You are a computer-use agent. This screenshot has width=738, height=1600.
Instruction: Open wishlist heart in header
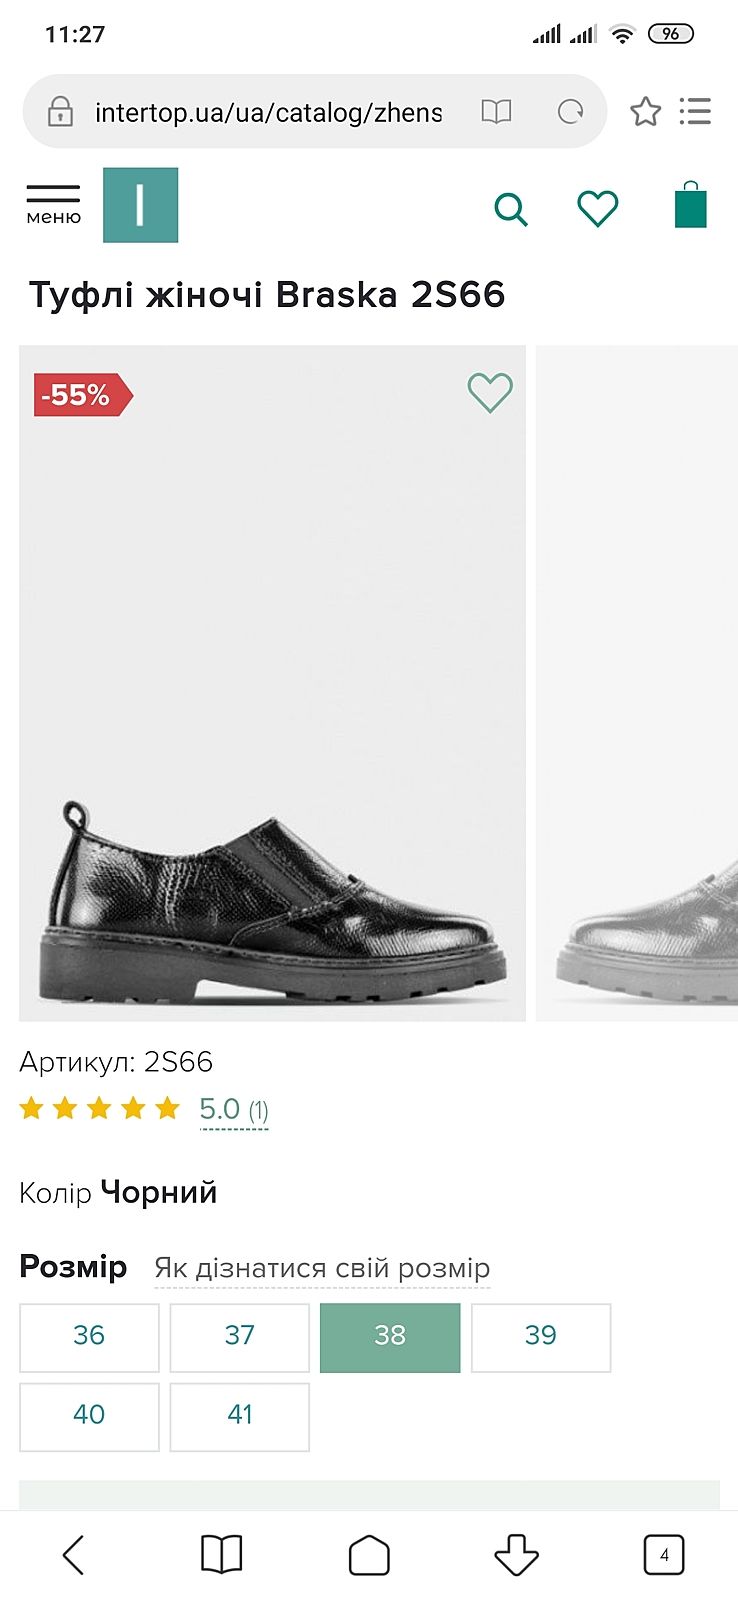point(598,208)
